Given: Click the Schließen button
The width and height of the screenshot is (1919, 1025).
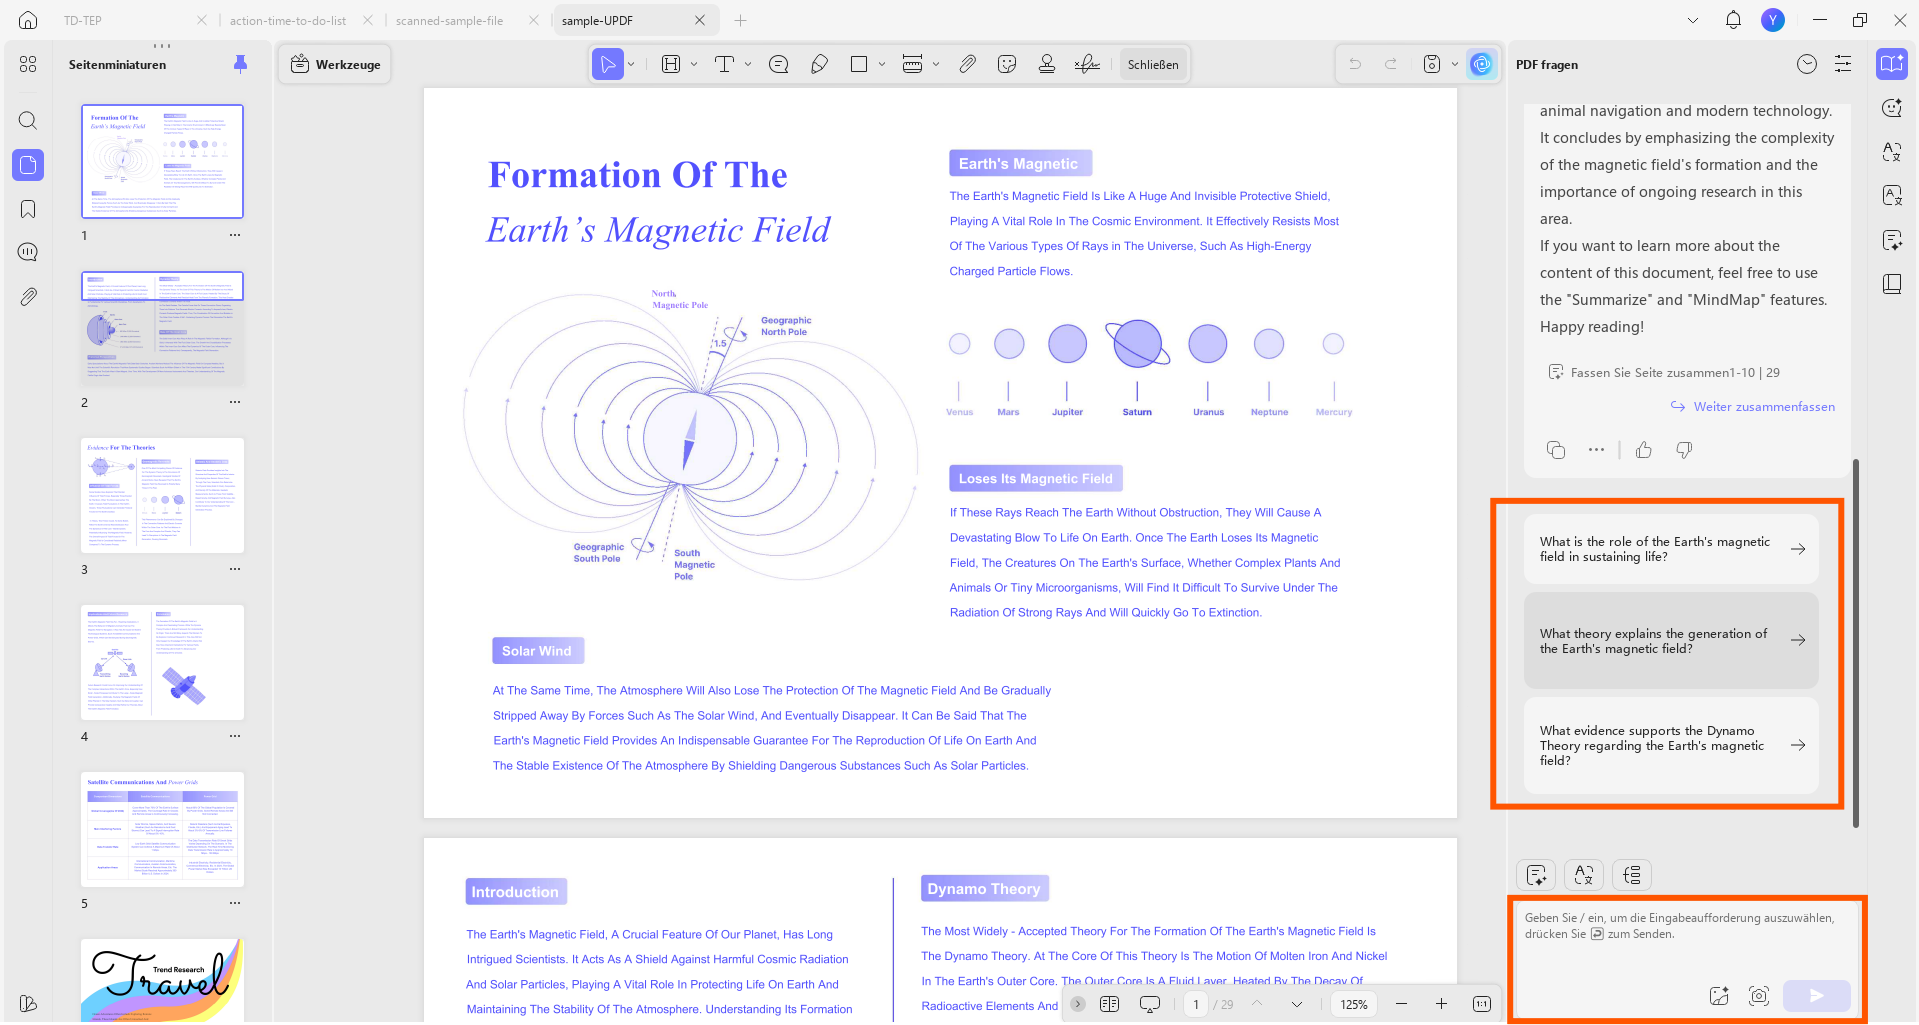Looking at the screenshot, I should 1153,64.
